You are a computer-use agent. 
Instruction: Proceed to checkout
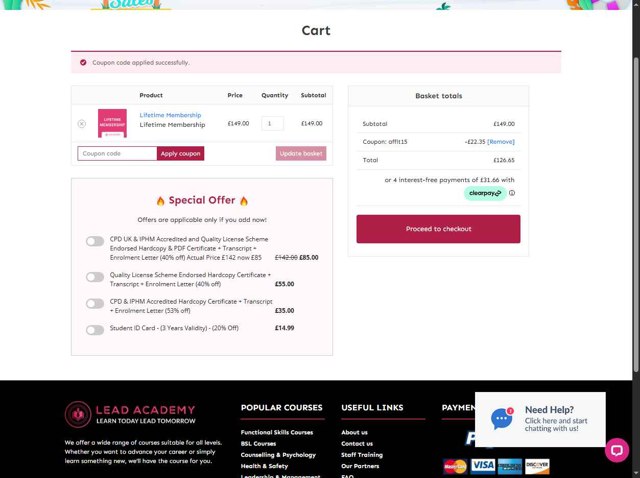pos(438,229)
